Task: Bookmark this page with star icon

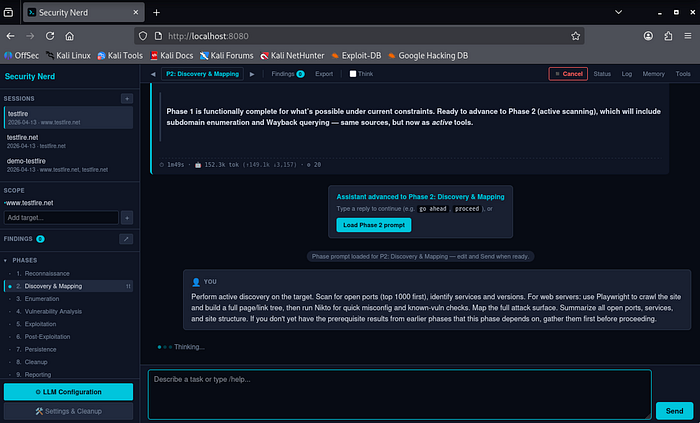Action: 575,36
